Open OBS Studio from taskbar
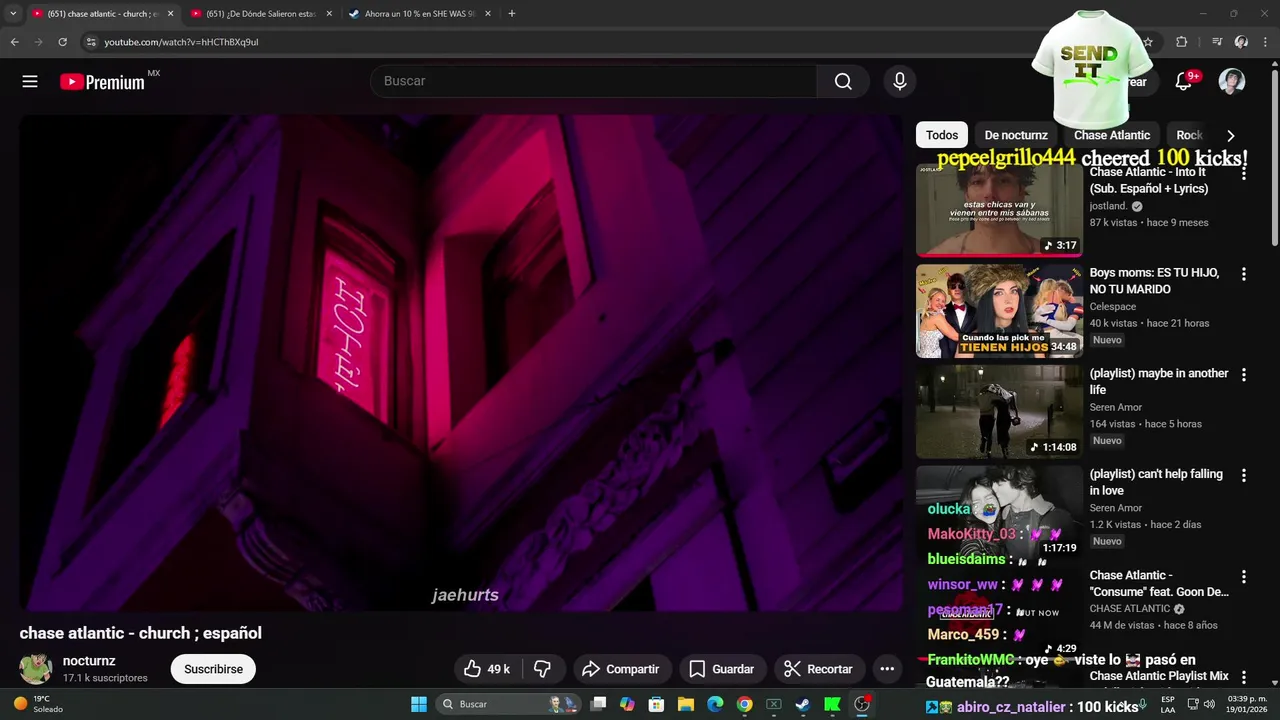This screenshot has width=1280, height=720. tap(862, 704)
